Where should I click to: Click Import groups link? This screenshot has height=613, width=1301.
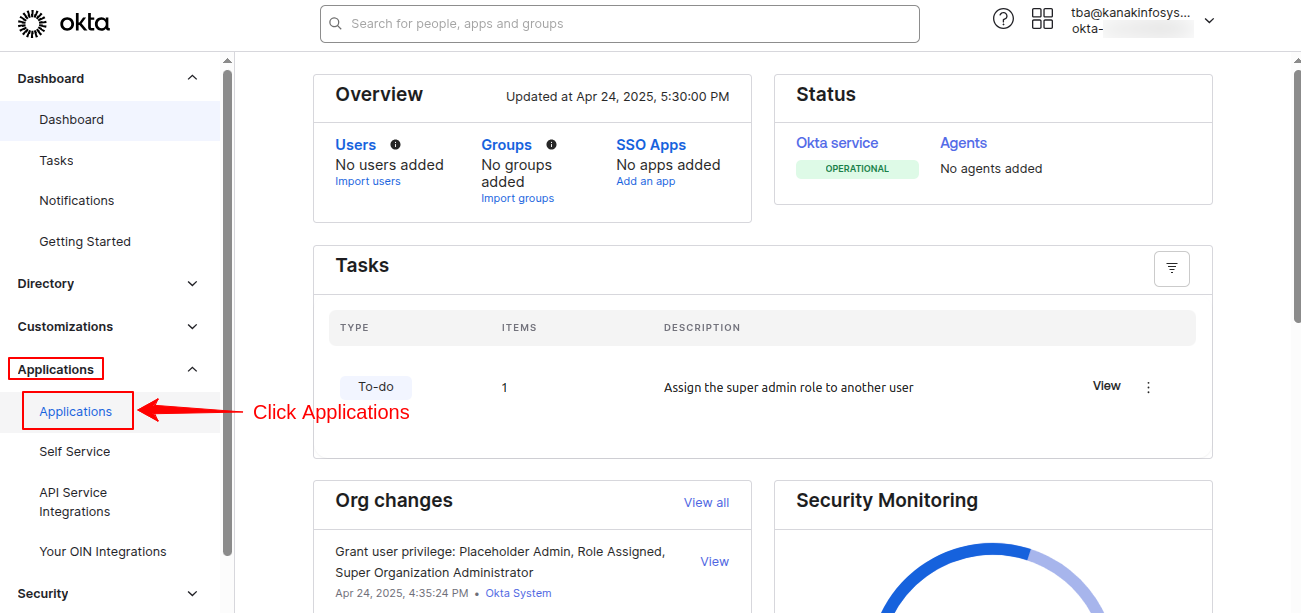click(518, 199)
